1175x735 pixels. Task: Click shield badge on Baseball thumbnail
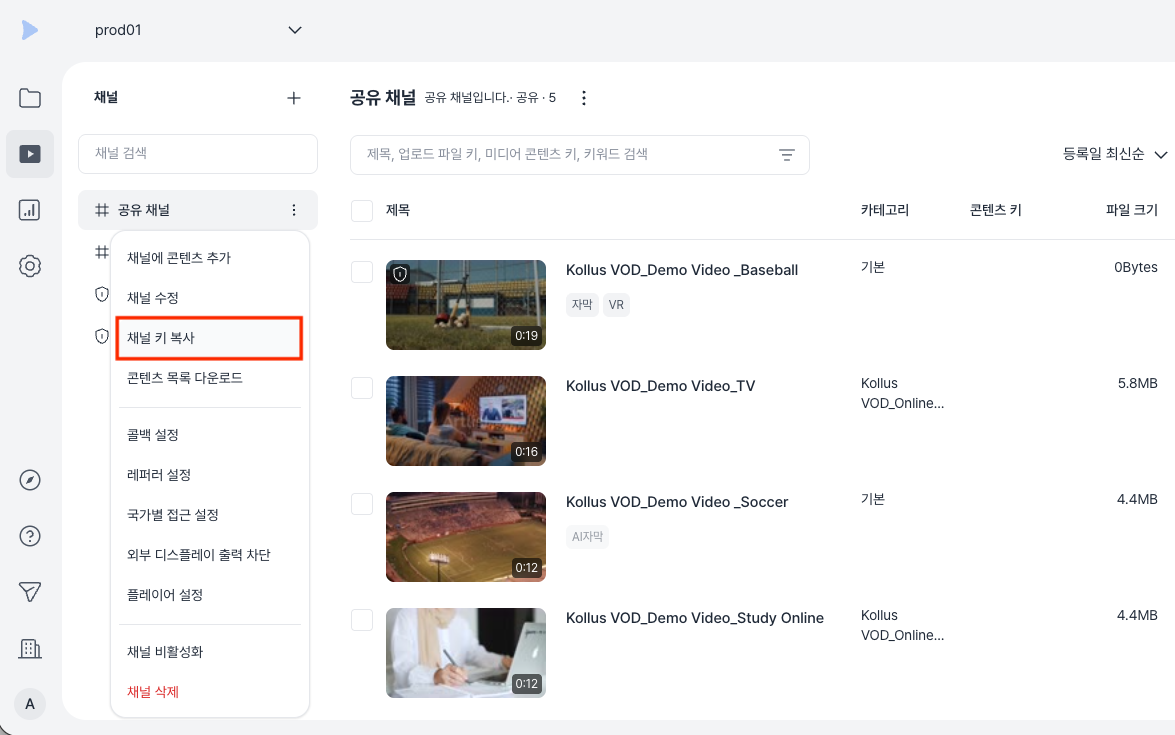(x=400, y=274)
